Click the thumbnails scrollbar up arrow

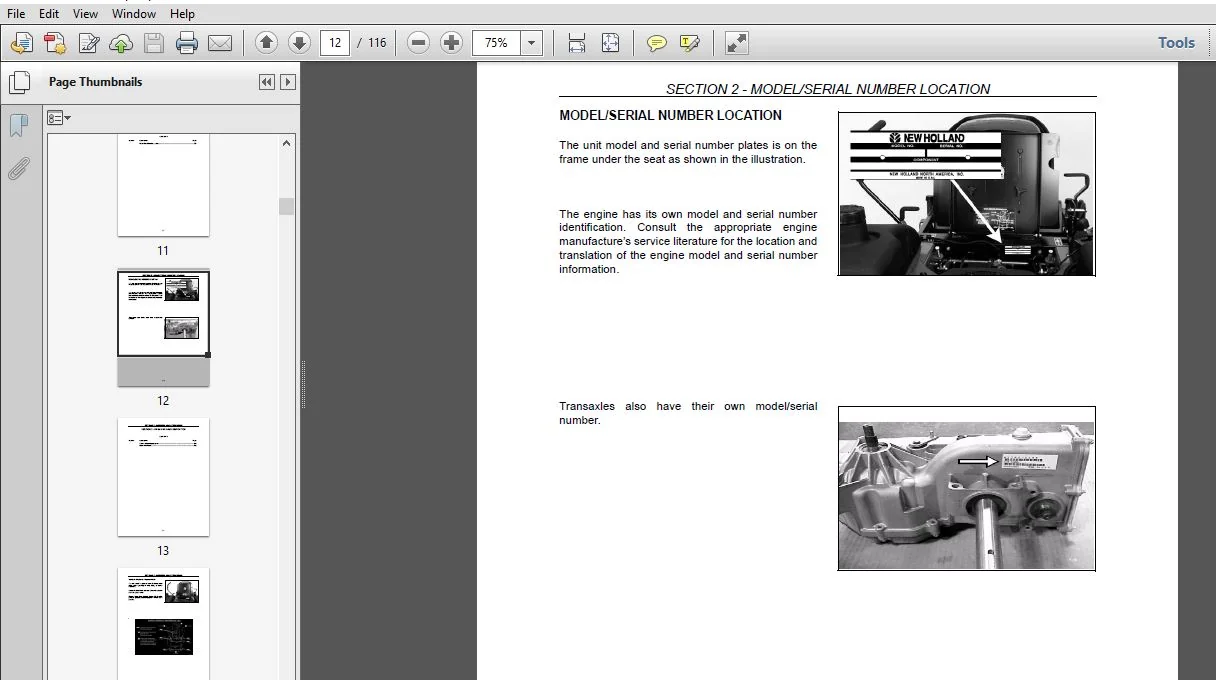click(x=287, y=143)
